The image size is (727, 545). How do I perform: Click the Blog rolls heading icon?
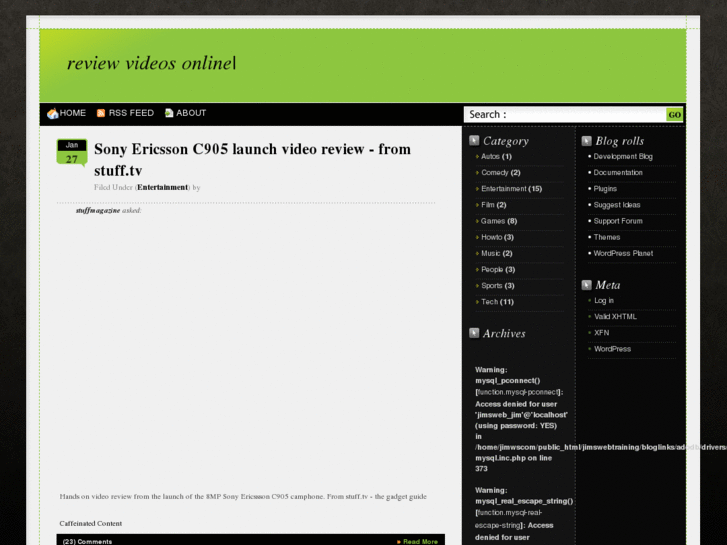[587, 141]
